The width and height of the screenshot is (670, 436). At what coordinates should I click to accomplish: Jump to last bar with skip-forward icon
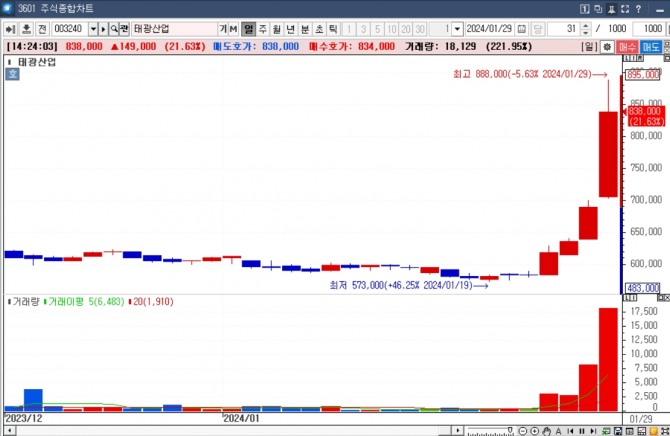tap(593, 431)
